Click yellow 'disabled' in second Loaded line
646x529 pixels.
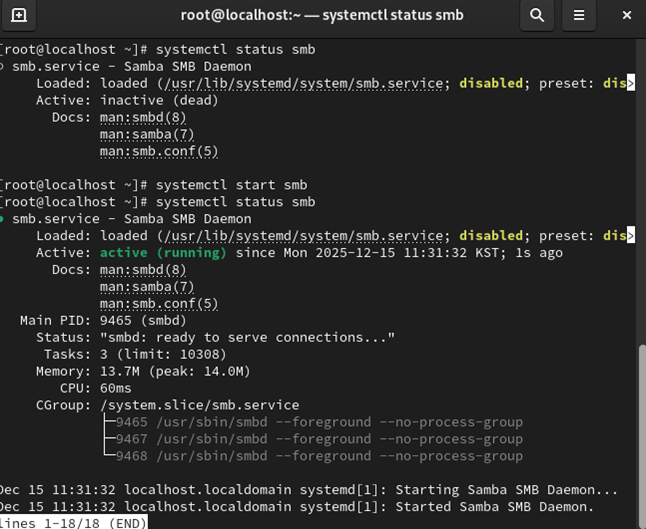click(x=491, y=236)
